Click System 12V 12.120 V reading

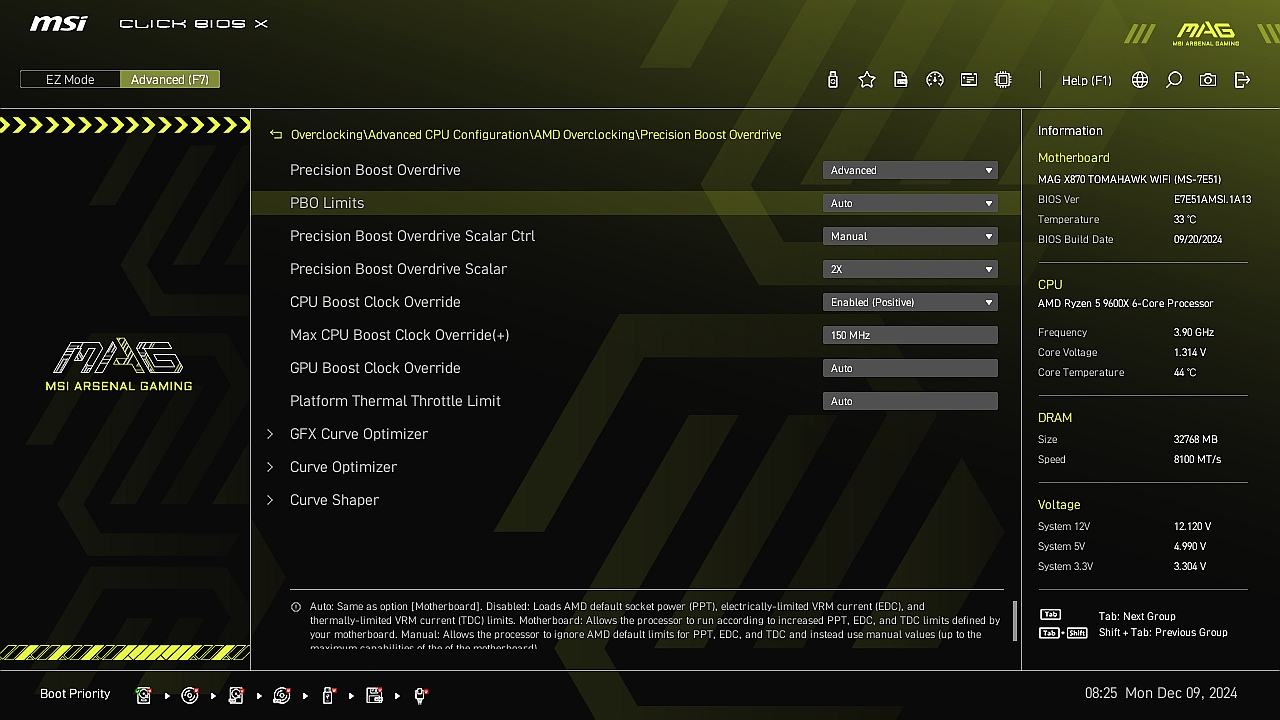tap(1192, 526)
